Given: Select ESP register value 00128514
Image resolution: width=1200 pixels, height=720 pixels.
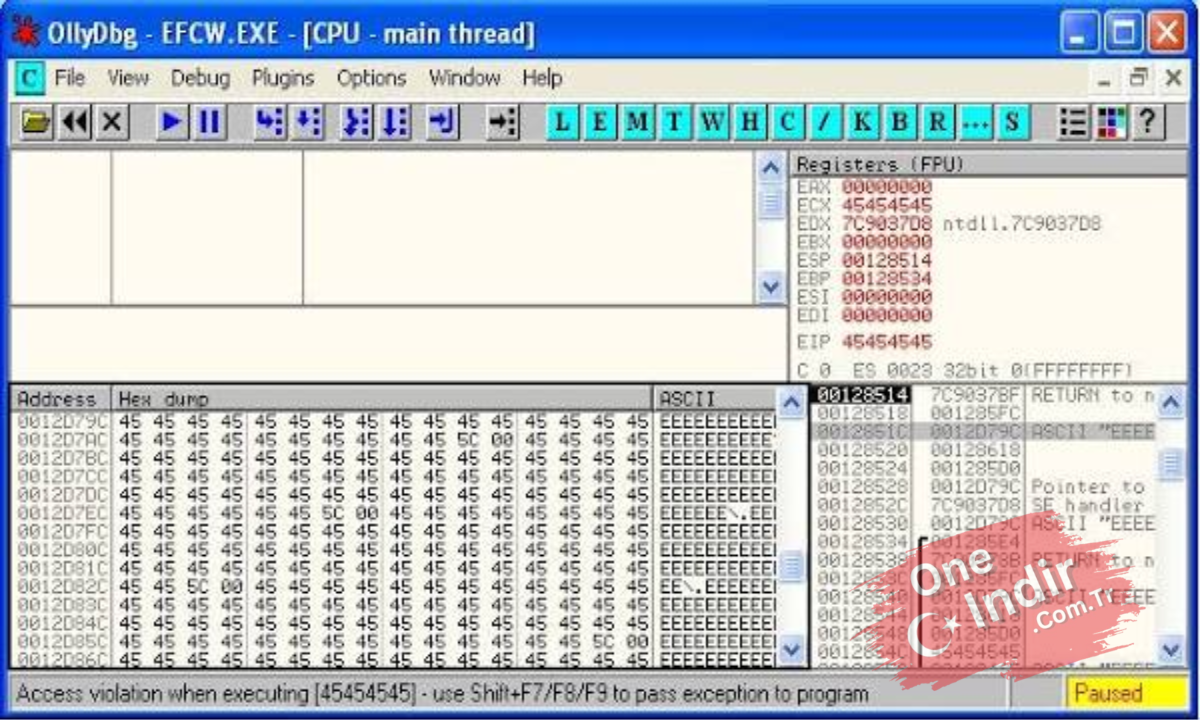Looking at the screenshot, I should pos(886,260).
